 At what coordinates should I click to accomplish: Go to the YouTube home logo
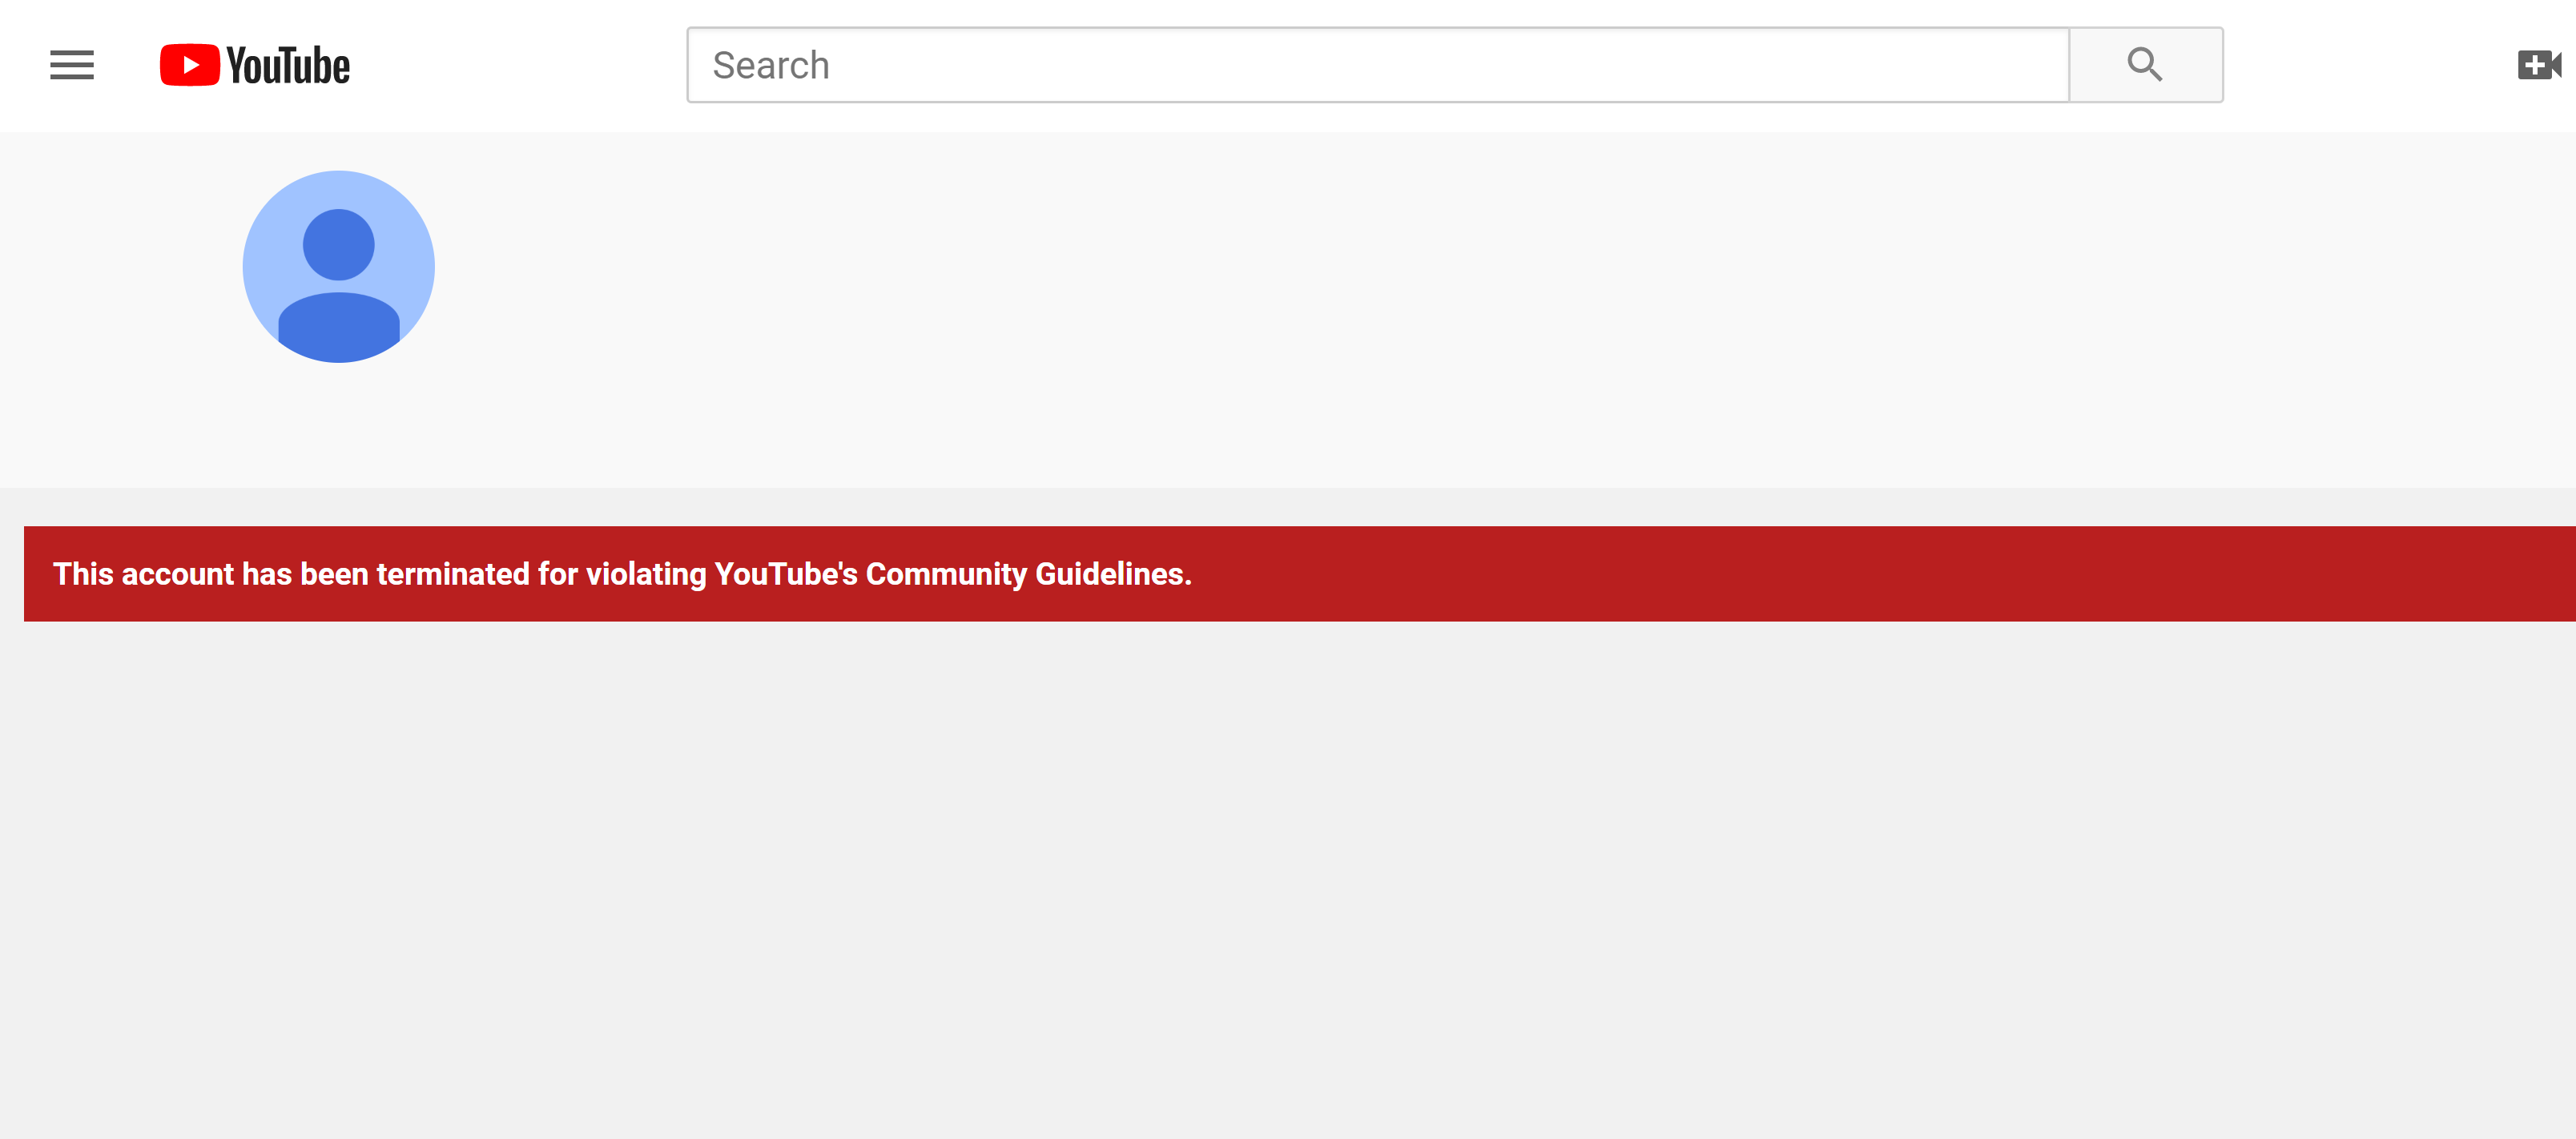pos(255,65)
